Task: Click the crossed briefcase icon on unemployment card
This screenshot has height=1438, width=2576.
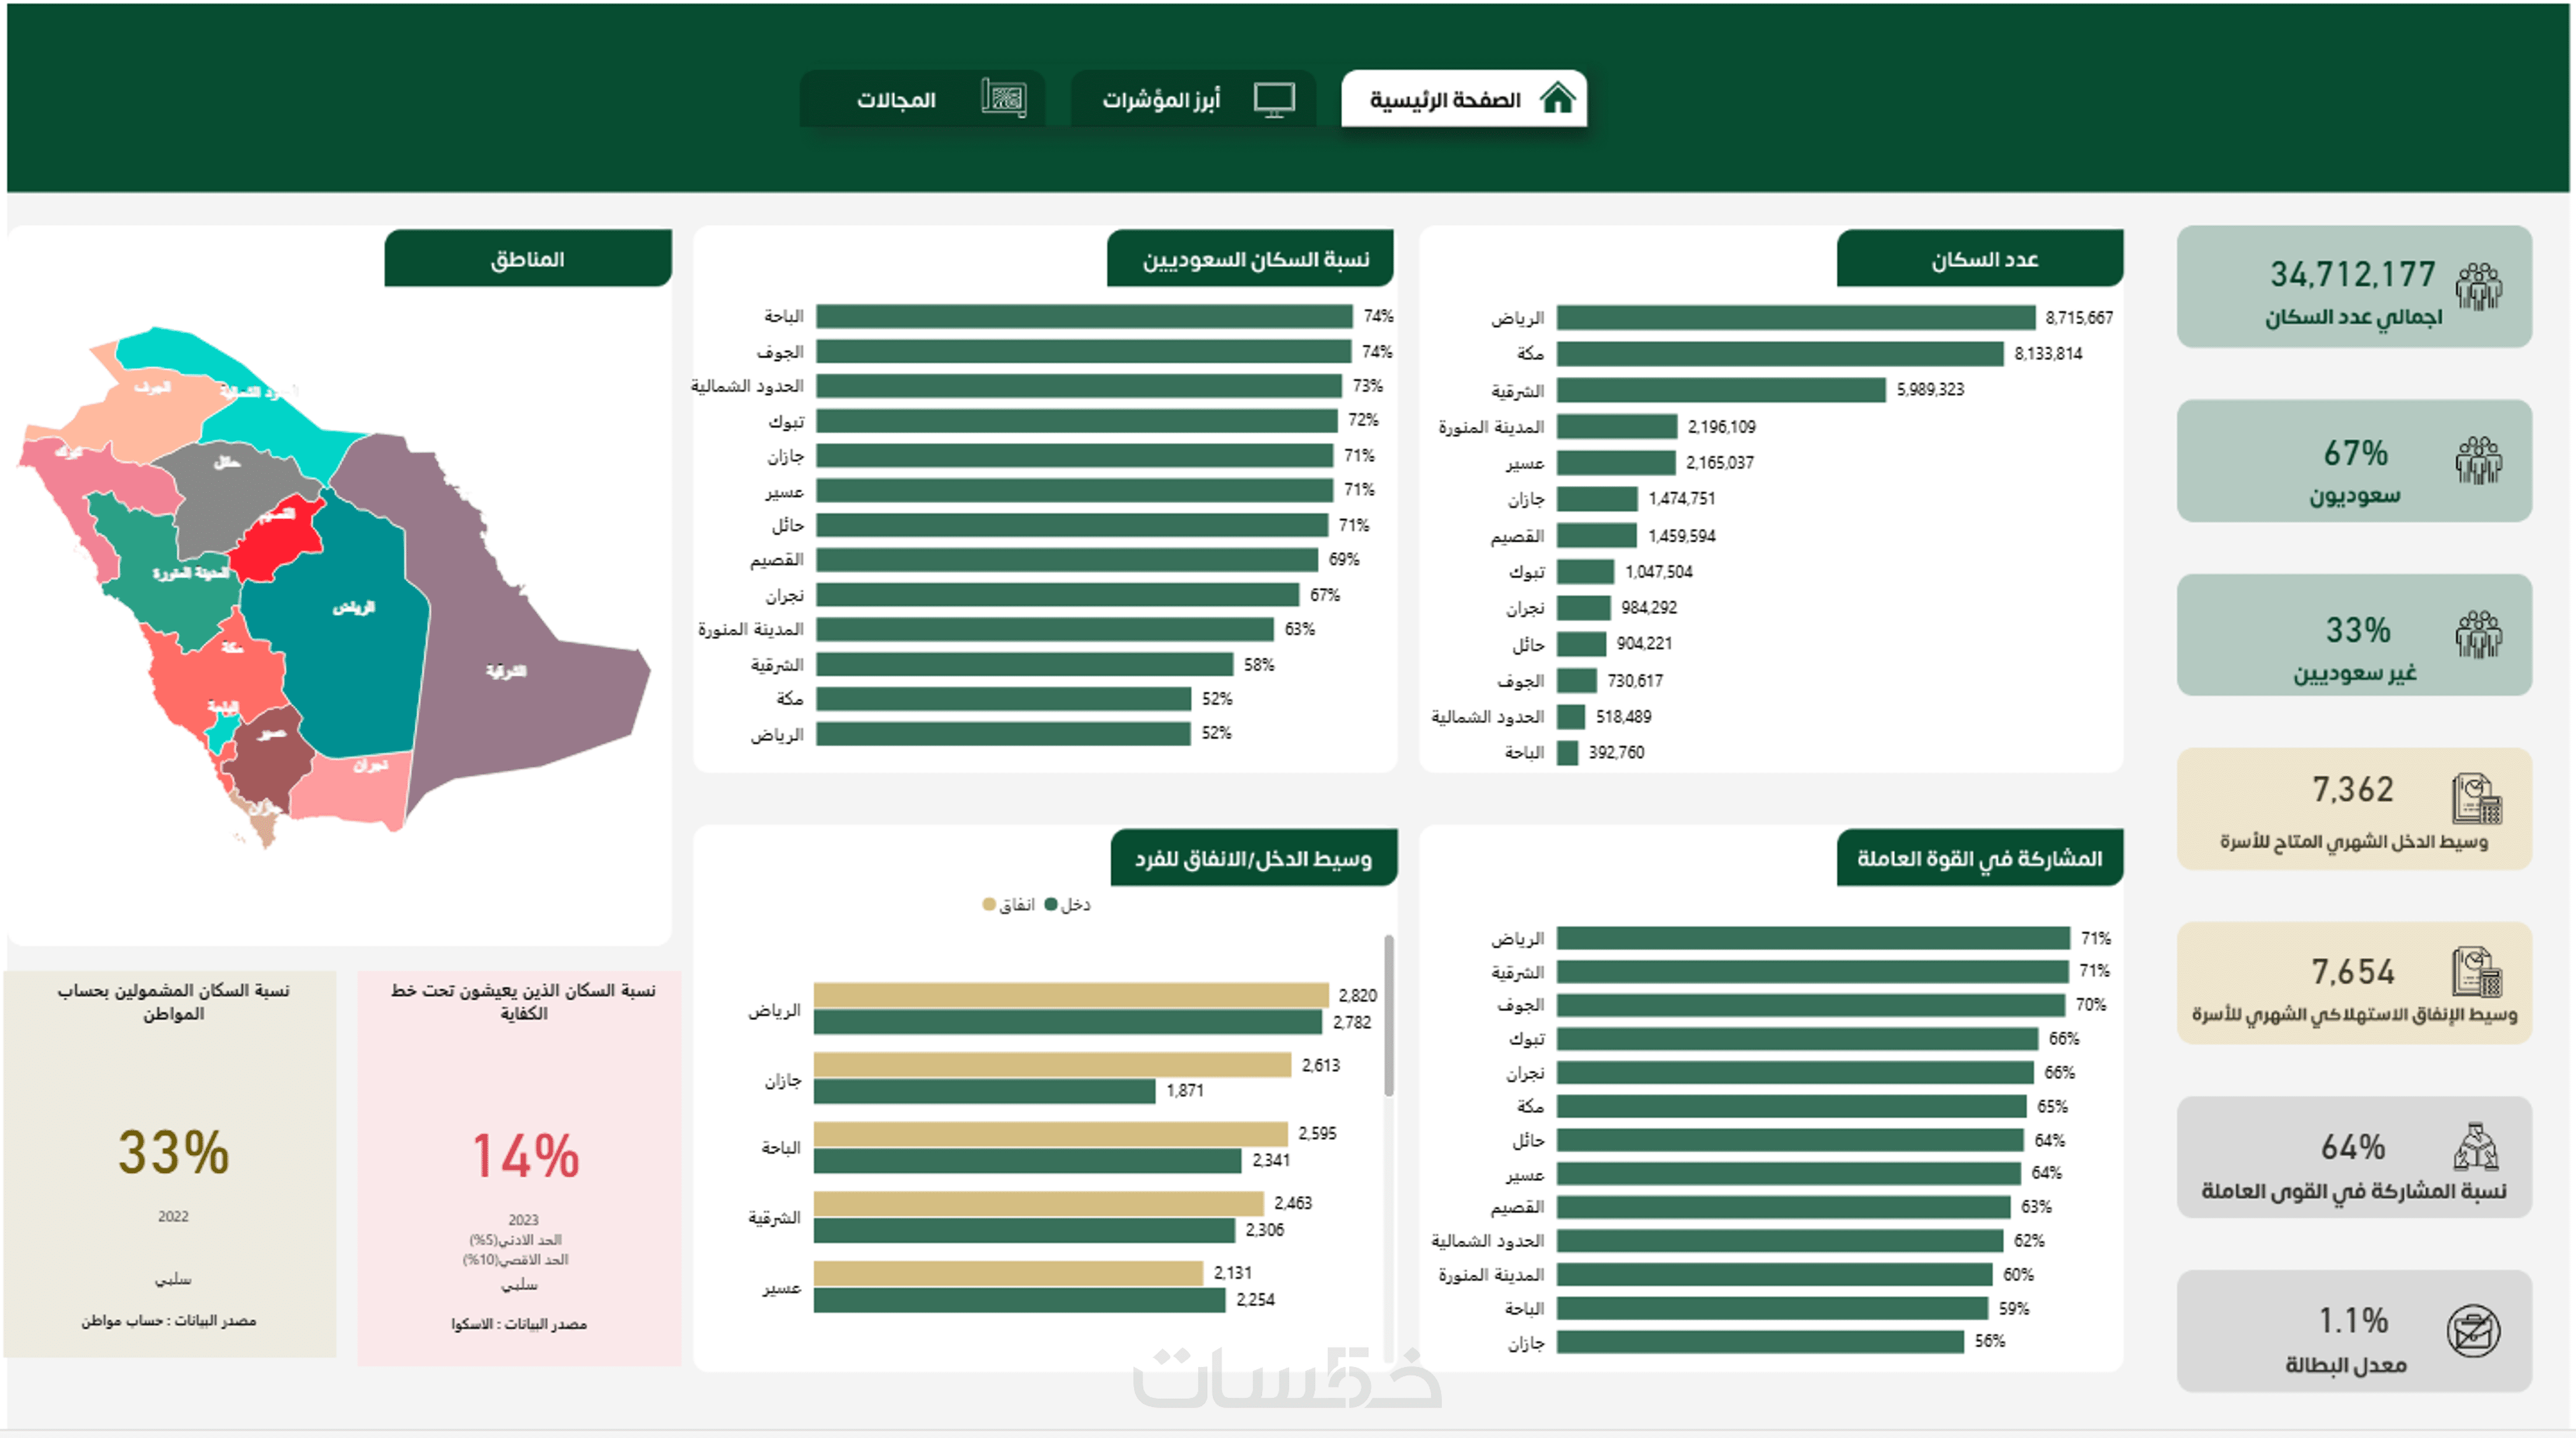Action: point(2473,1331)
